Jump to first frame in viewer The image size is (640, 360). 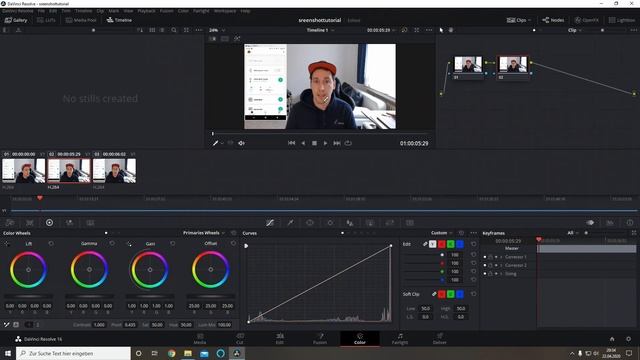coord(291,143)
